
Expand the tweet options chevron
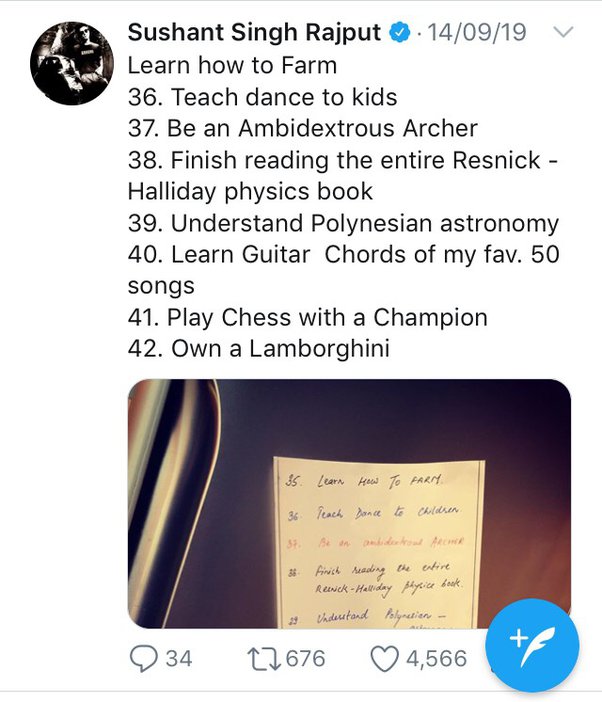(x=563, y=32)
